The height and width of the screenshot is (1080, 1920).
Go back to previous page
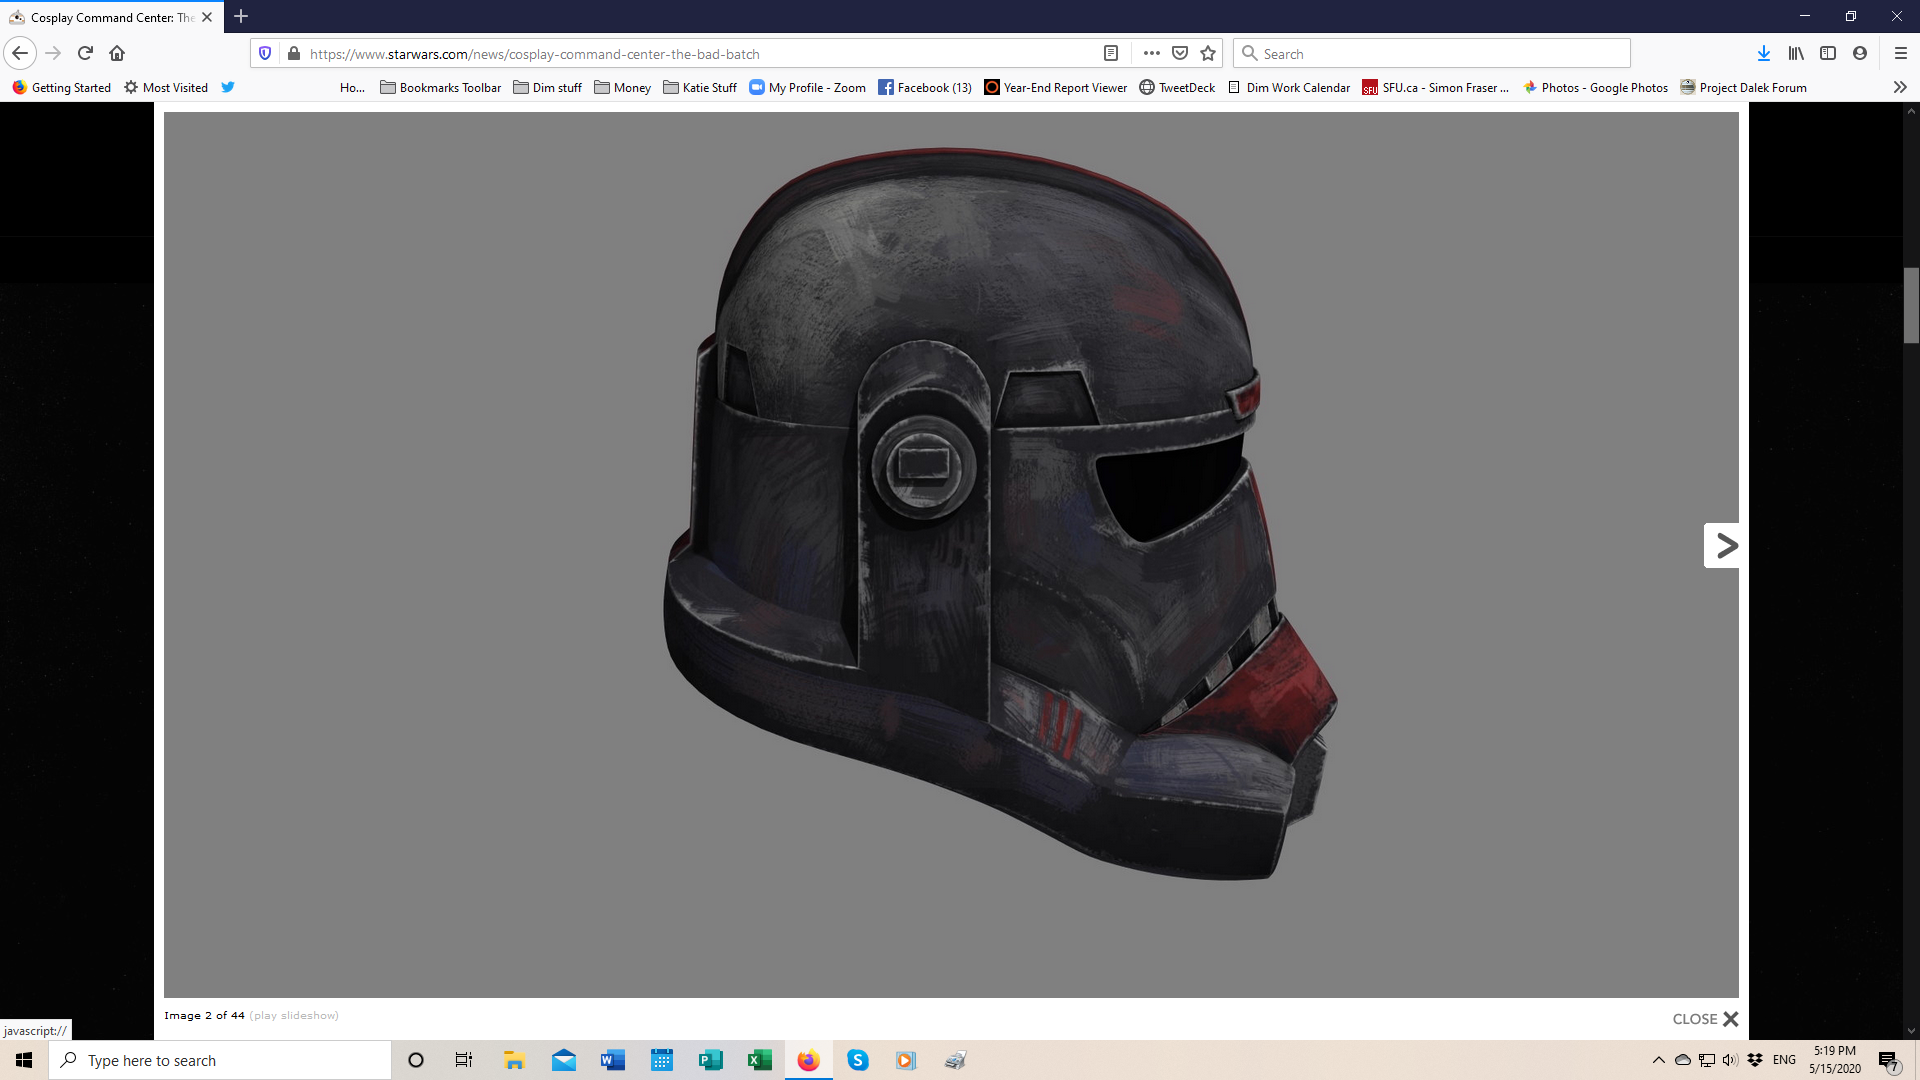pos(20,53)
